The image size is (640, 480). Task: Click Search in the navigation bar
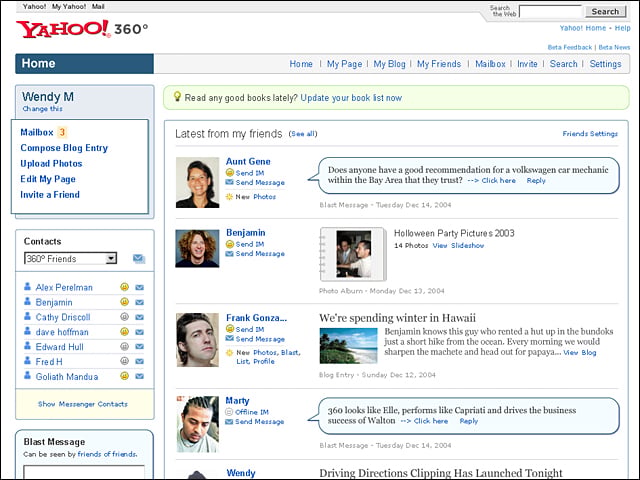click(x=563, y=64)
